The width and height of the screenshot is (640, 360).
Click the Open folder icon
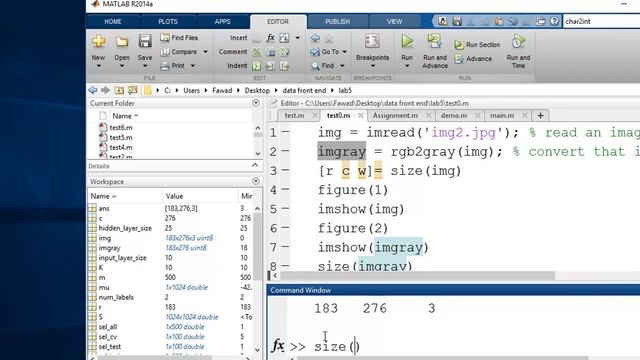point(122,42)
